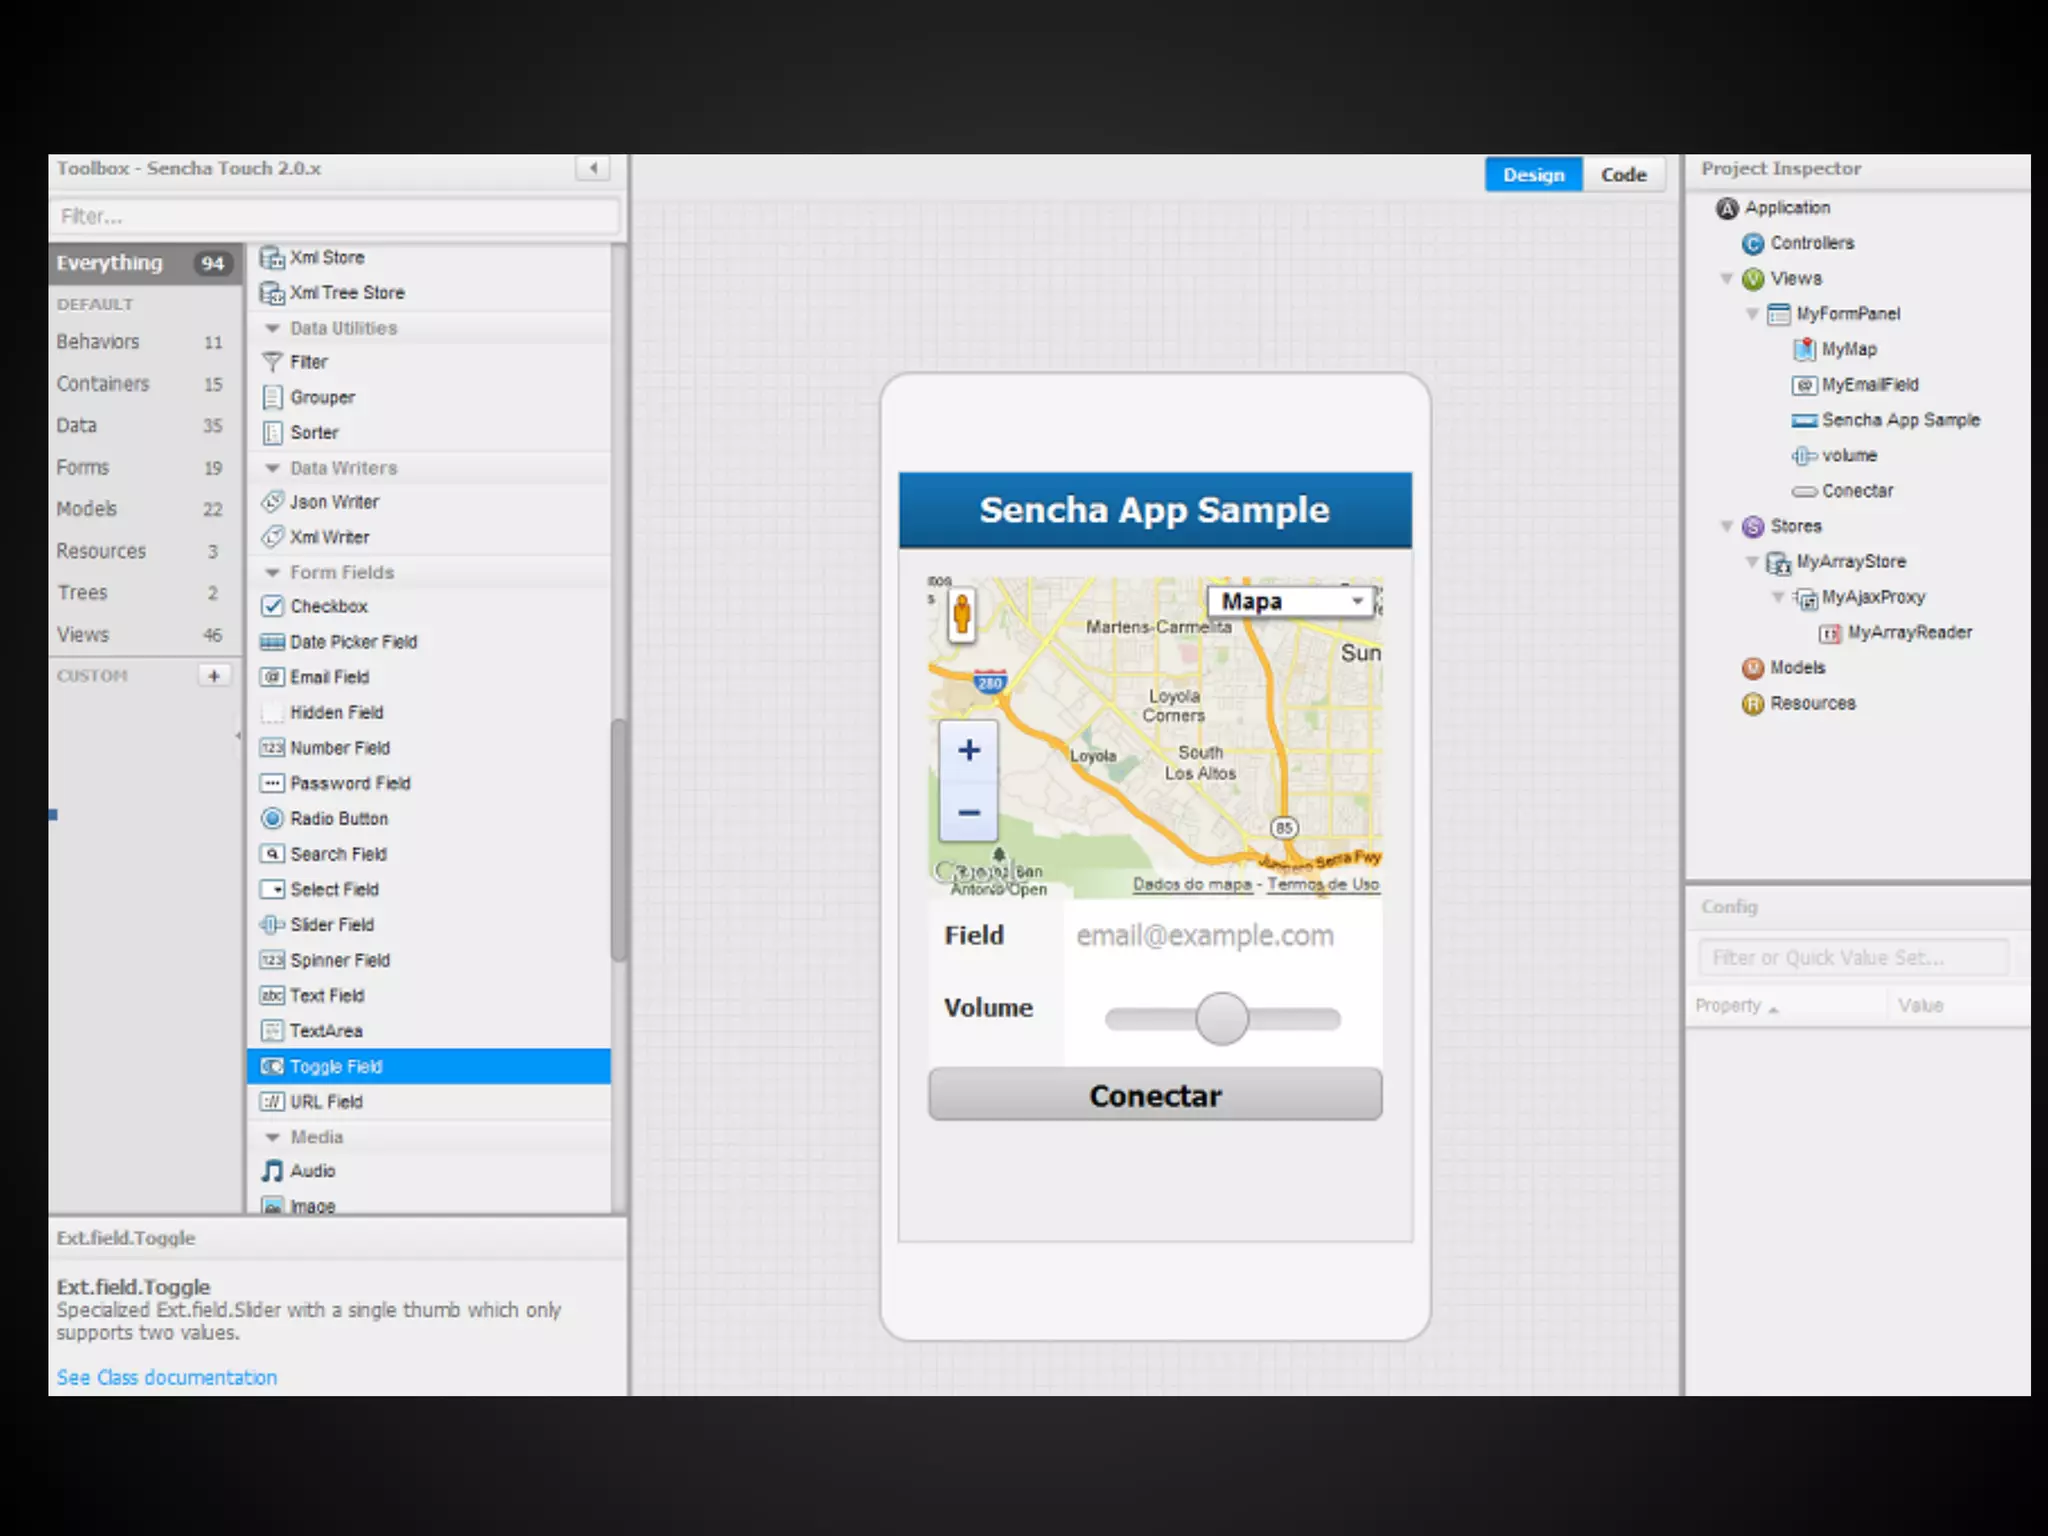Click the street view pegman icon
The width and height of the screenshot is (2048, 1536).
coord(961,613)
